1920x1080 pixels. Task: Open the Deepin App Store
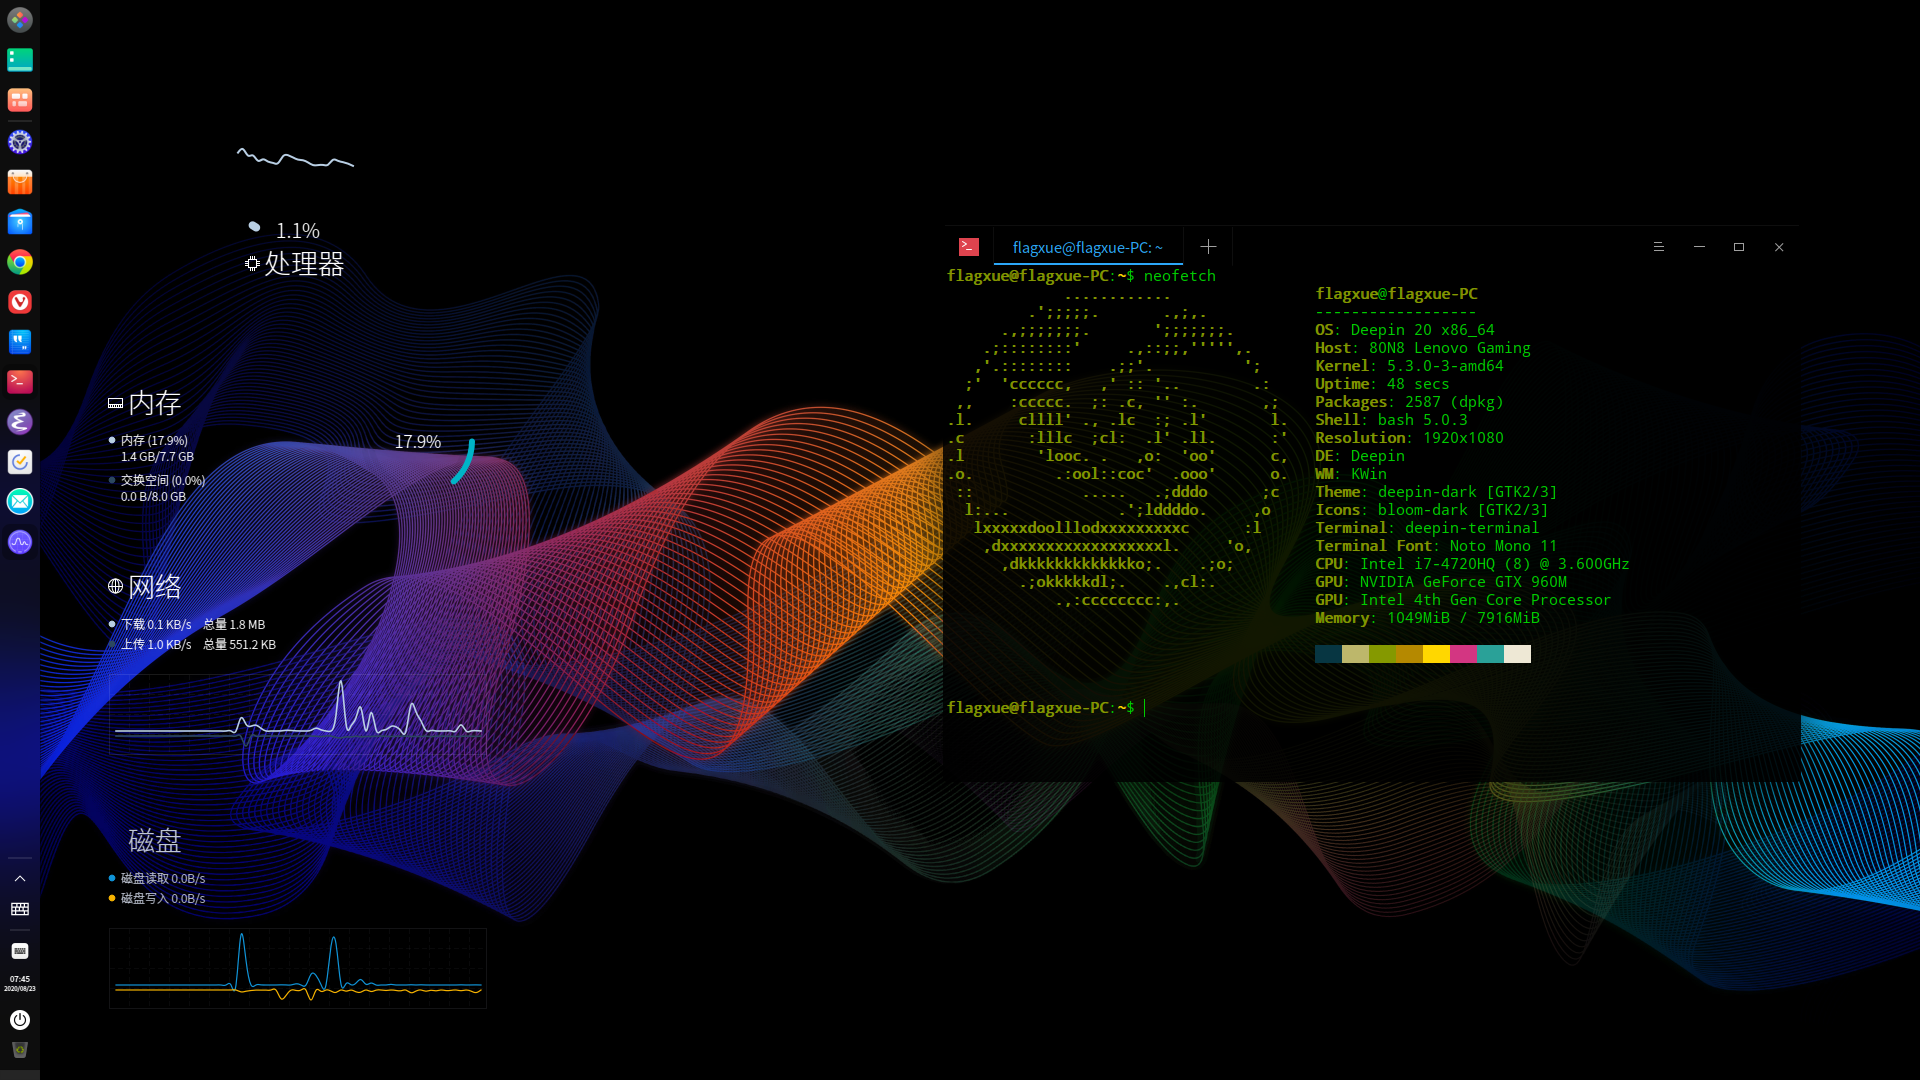tap(20, 182)
